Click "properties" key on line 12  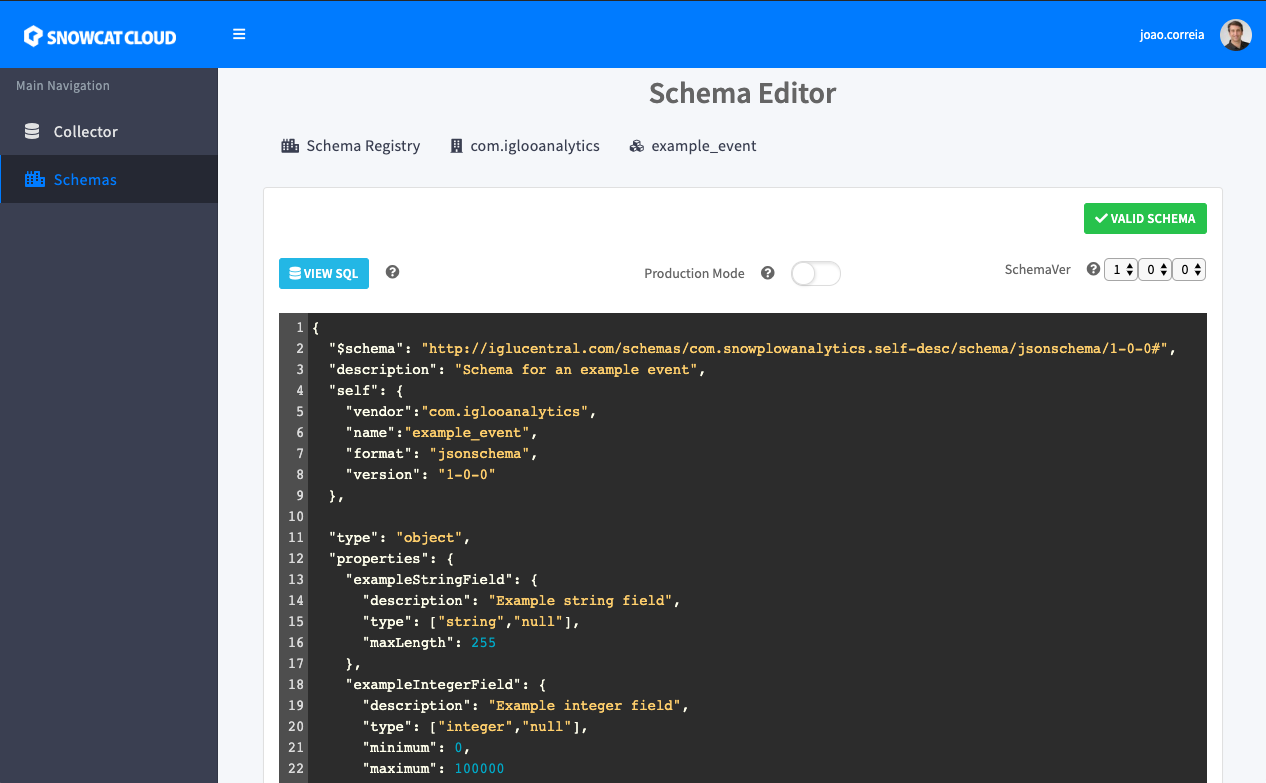click(x=379, y=558)
